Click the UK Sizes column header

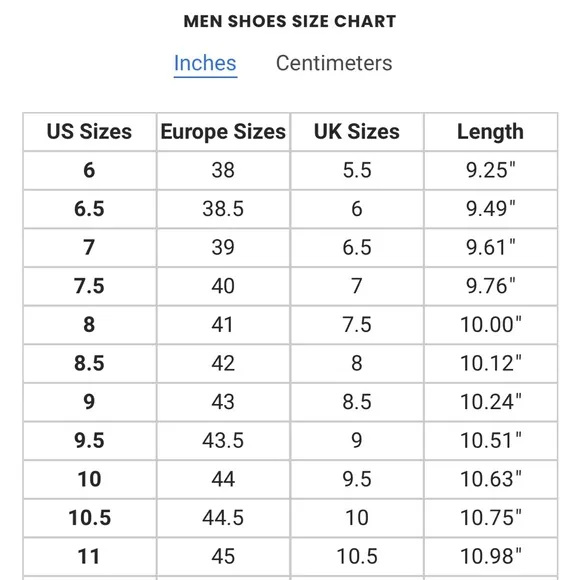click(x=357, y=132)
